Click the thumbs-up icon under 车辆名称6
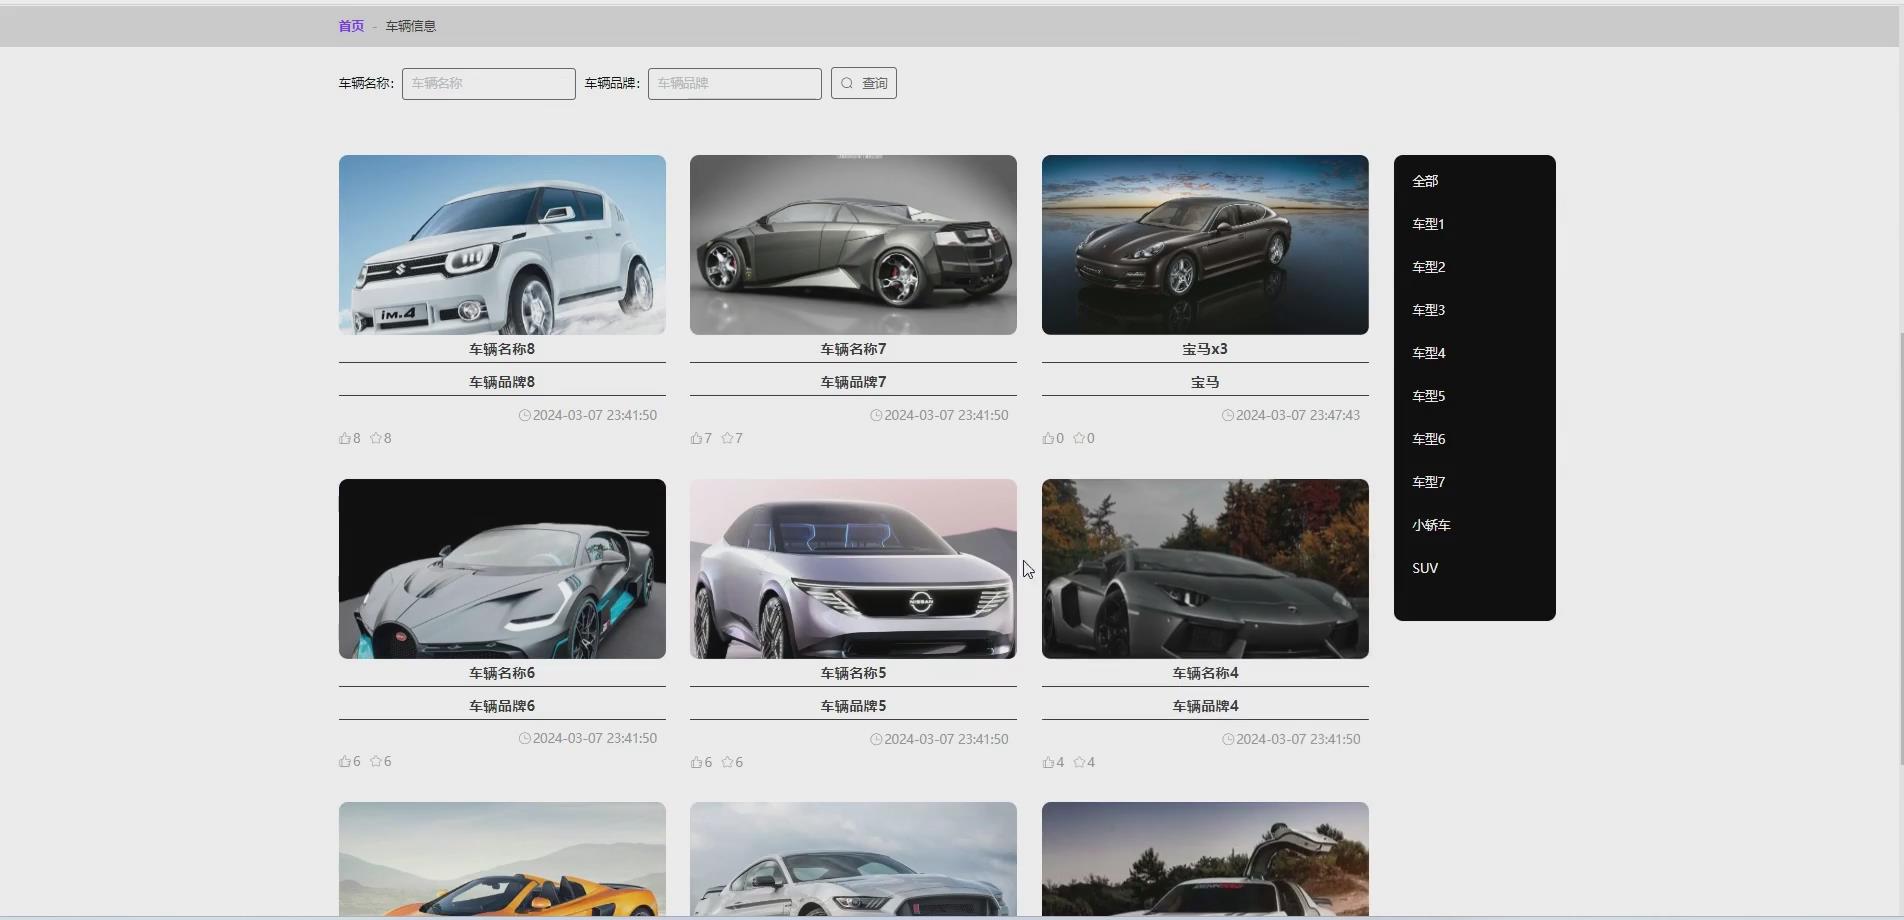 pos(345,761)
